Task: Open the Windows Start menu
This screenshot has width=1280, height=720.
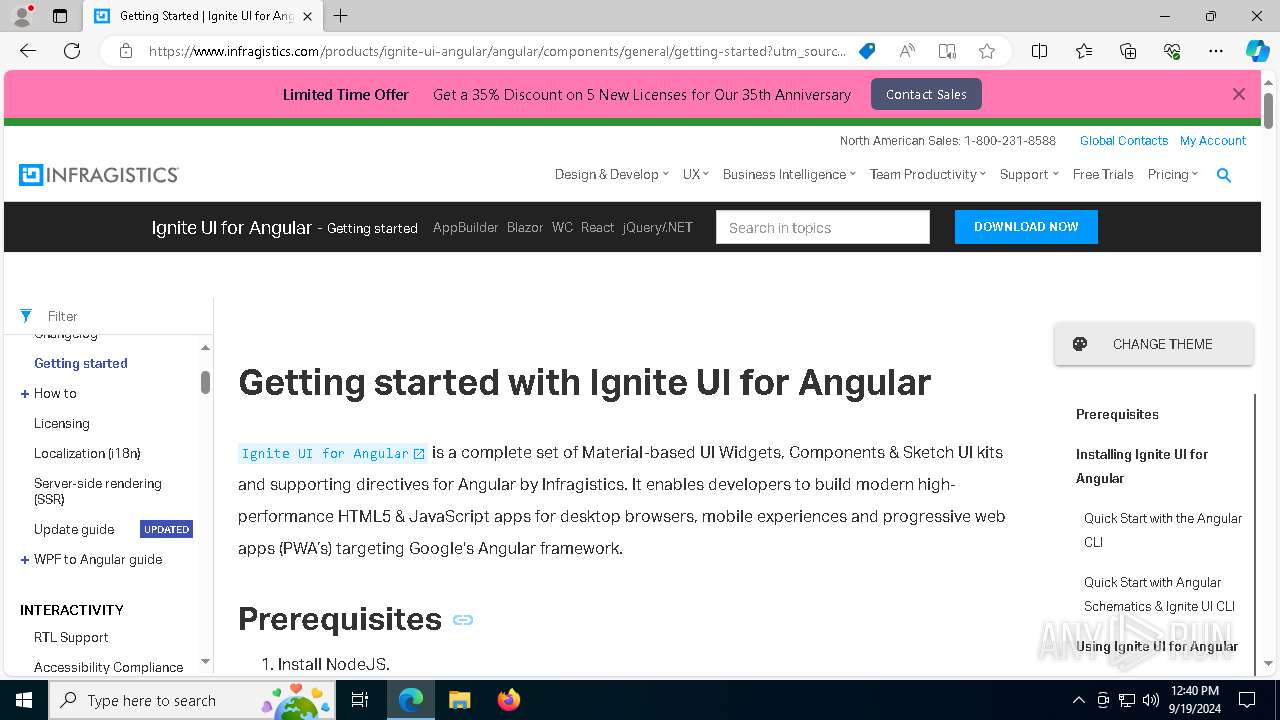Action: point(24,700)
